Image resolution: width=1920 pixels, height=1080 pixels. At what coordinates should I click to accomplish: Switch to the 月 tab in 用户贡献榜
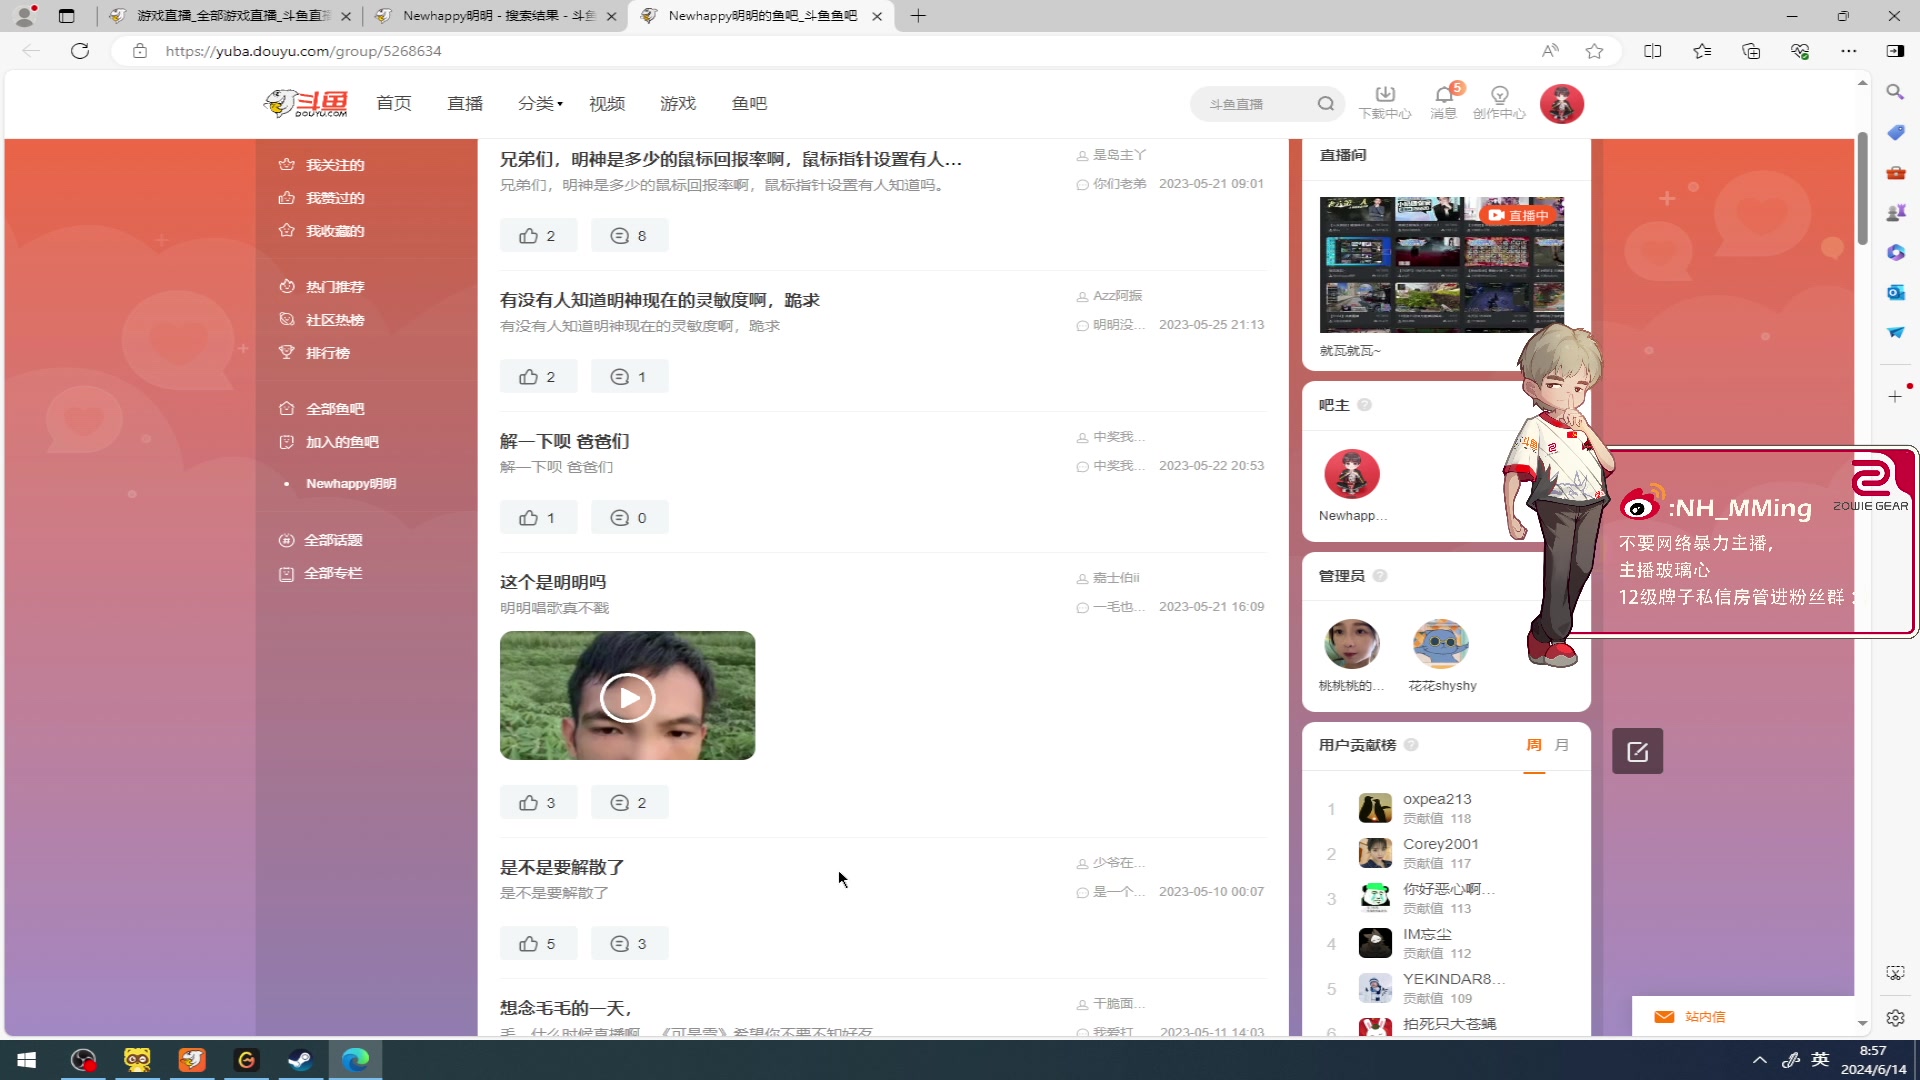point(1562,745)
